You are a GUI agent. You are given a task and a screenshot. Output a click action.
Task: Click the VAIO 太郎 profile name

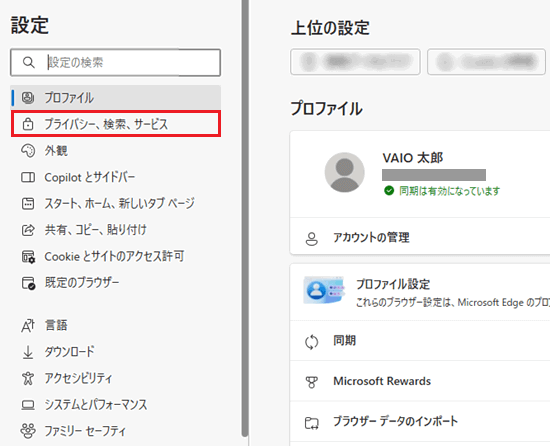[413, 158]
